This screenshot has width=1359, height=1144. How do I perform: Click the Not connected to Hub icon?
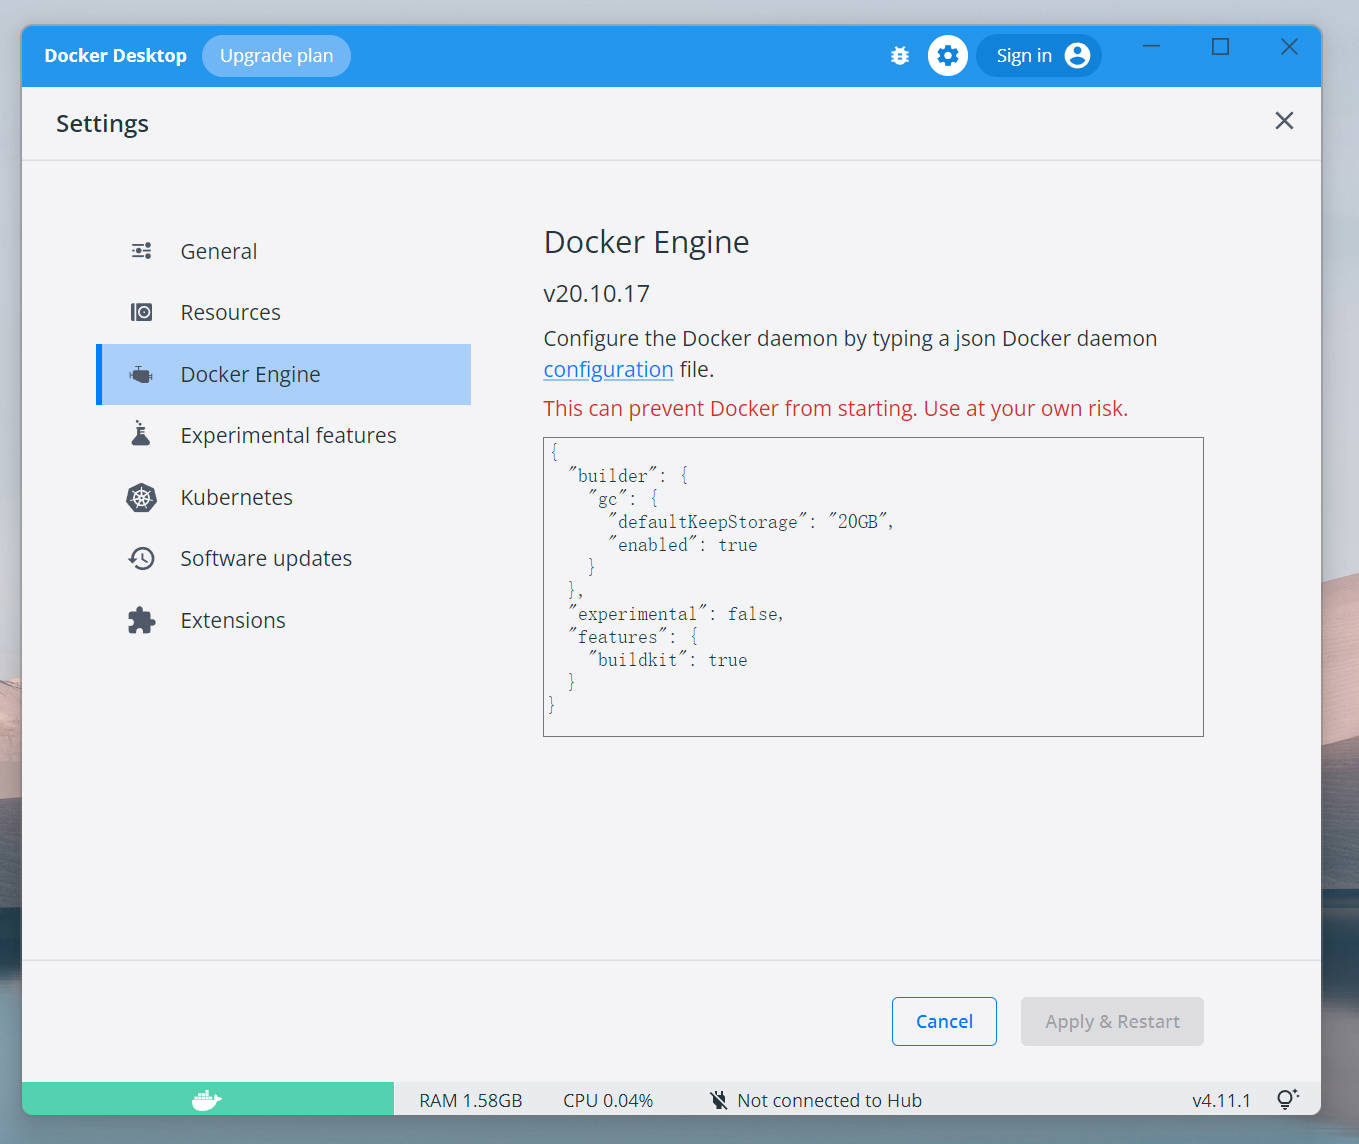[x=718, y=1099]
